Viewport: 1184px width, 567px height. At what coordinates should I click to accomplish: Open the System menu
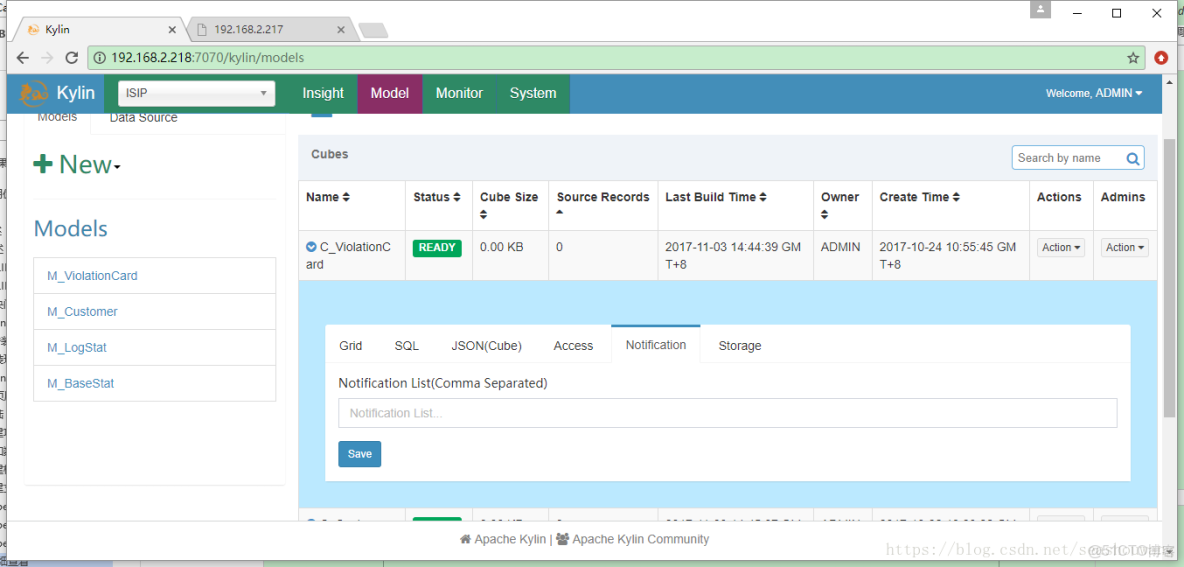point(532,94)
